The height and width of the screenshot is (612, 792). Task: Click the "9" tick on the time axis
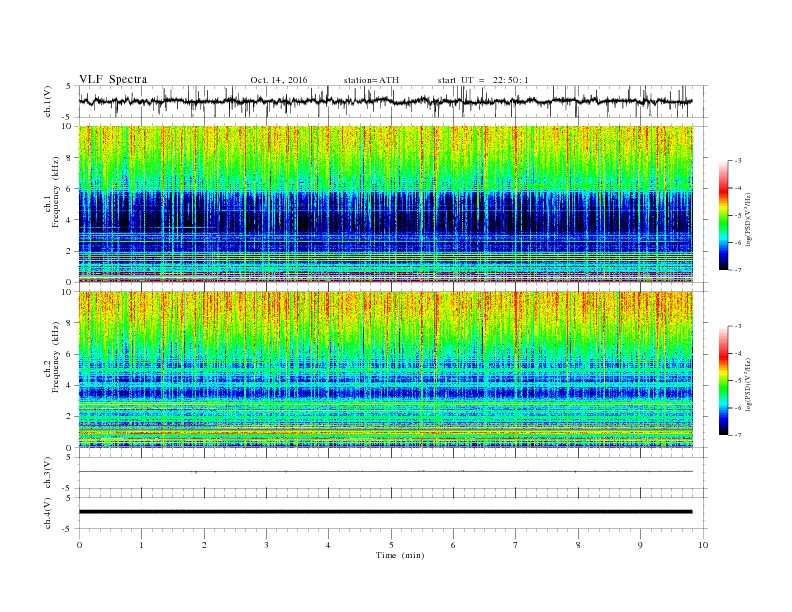coord(640,545)
